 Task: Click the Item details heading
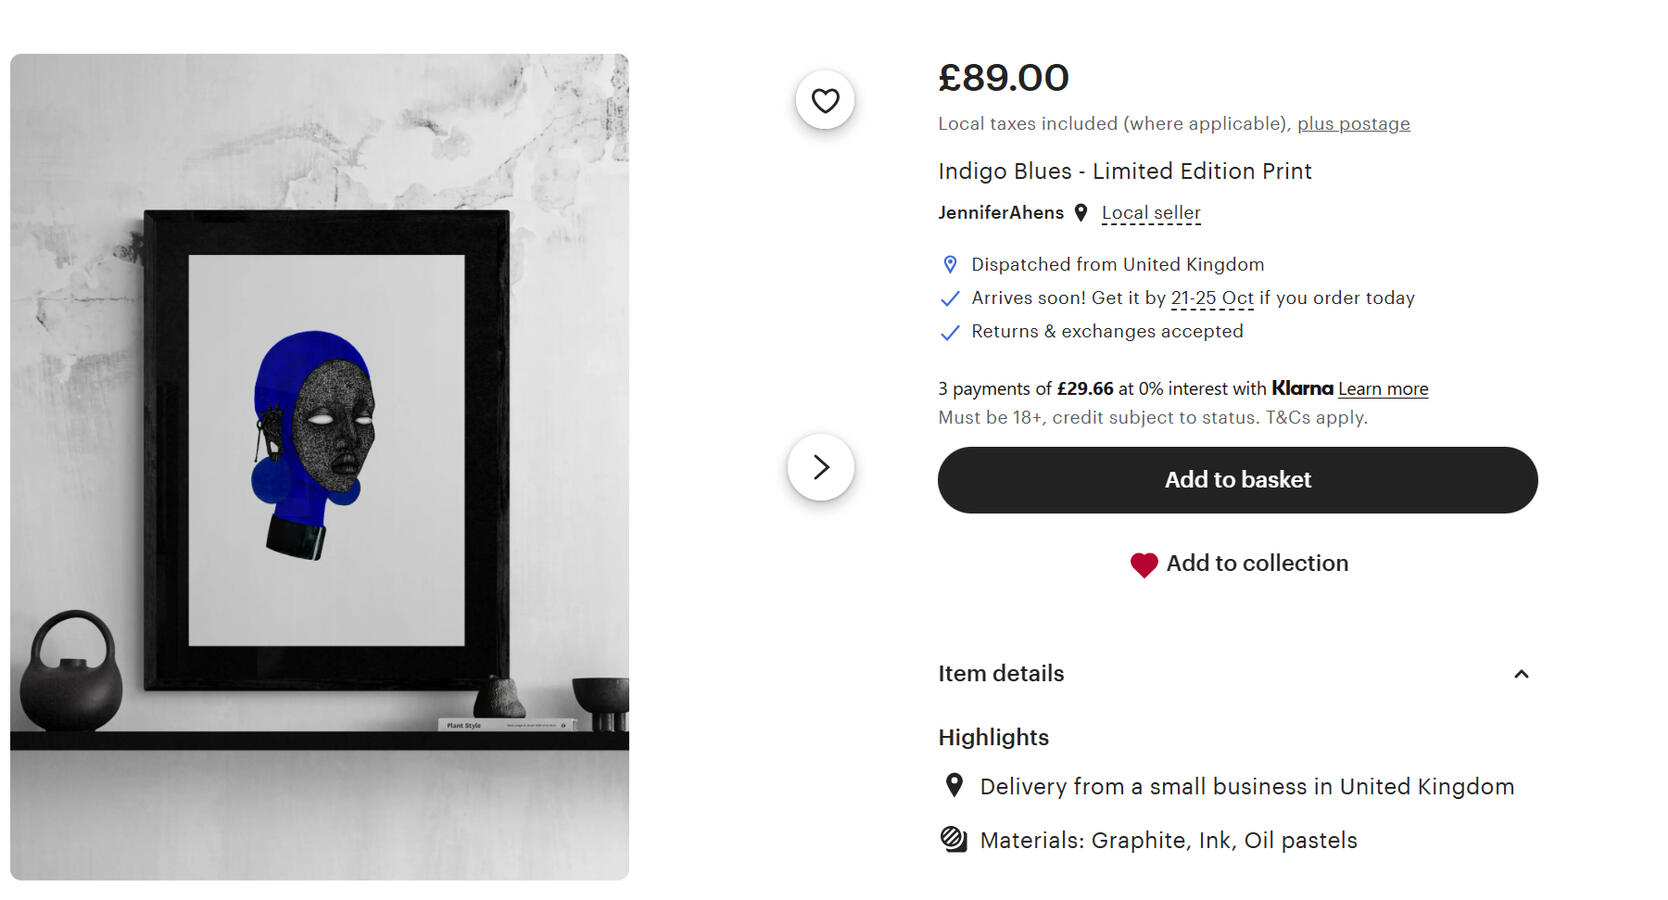coord(1001,674)
